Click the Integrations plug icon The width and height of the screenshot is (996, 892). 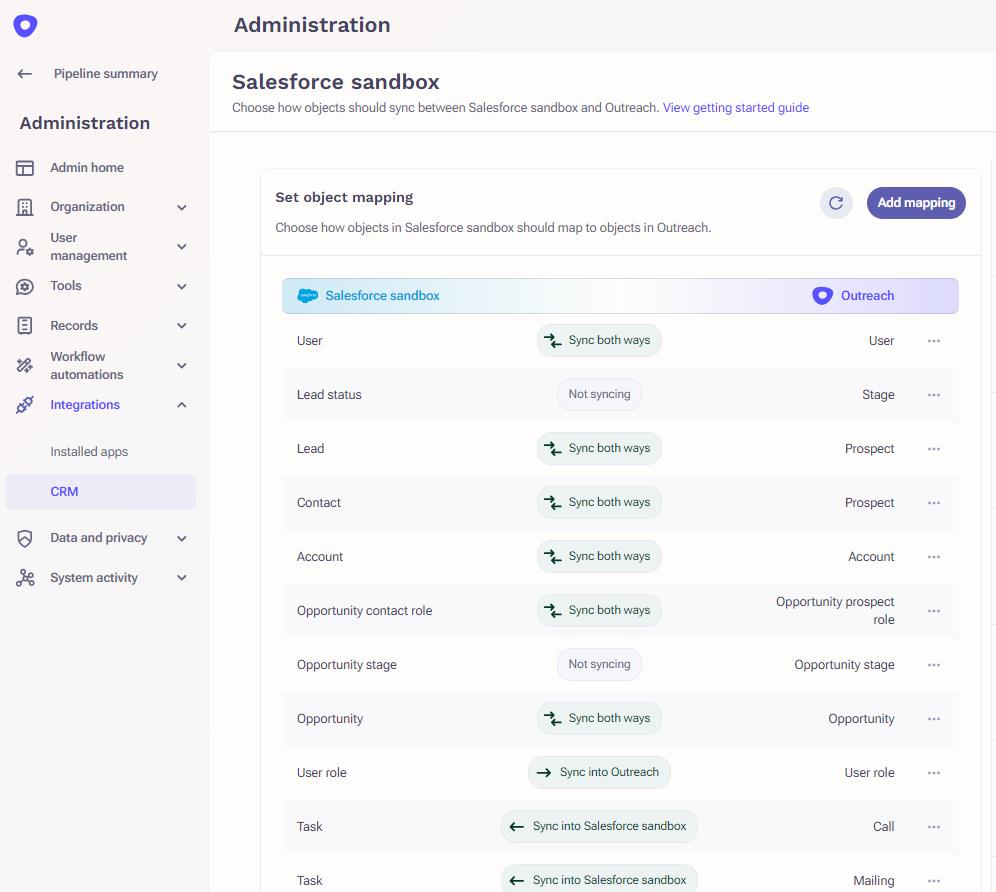tap(25, 405)
